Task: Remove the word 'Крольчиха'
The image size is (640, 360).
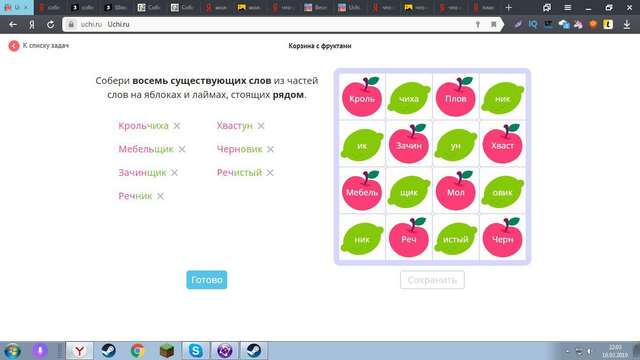Action: click(177, 126)
